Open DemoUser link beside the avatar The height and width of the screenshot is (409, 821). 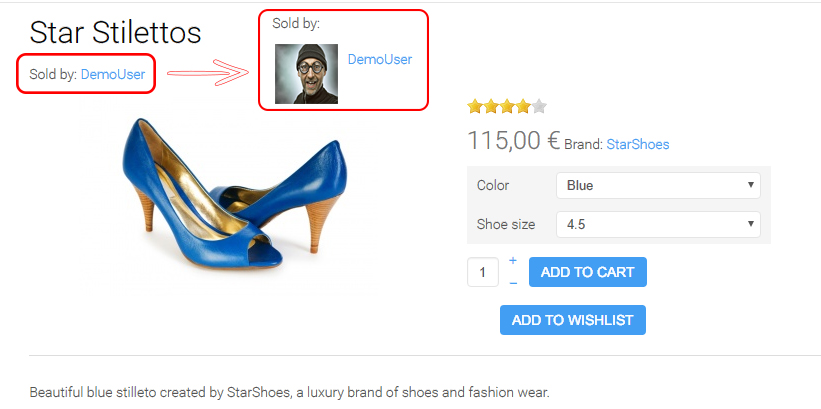pos(379,59)
